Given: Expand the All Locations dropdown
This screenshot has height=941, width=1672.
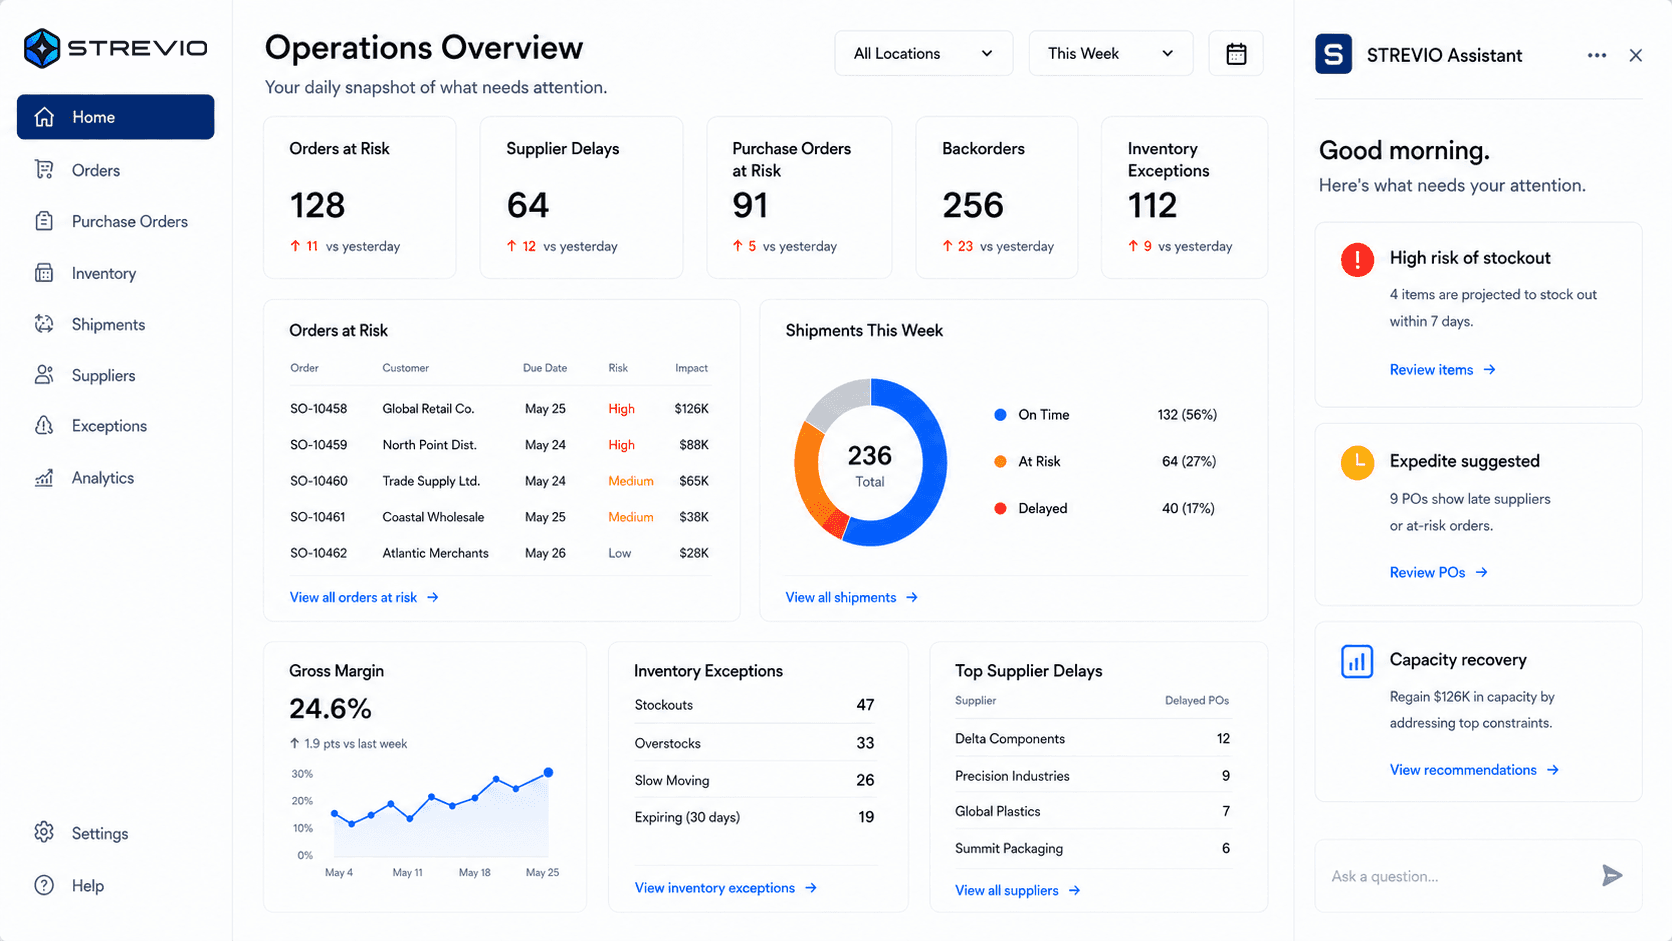Looking at the screenshot, I should pyautogui.click(x=923, y=54).
